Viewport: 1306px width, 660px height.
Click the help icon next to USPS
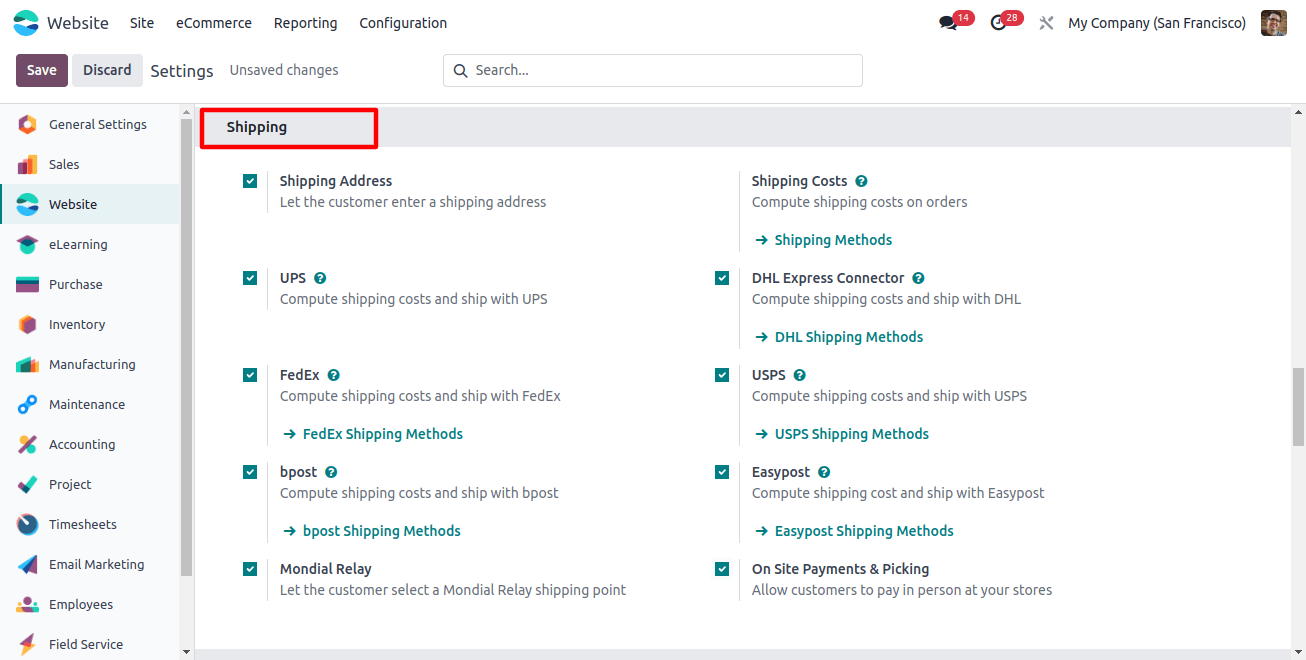[799, 375]
